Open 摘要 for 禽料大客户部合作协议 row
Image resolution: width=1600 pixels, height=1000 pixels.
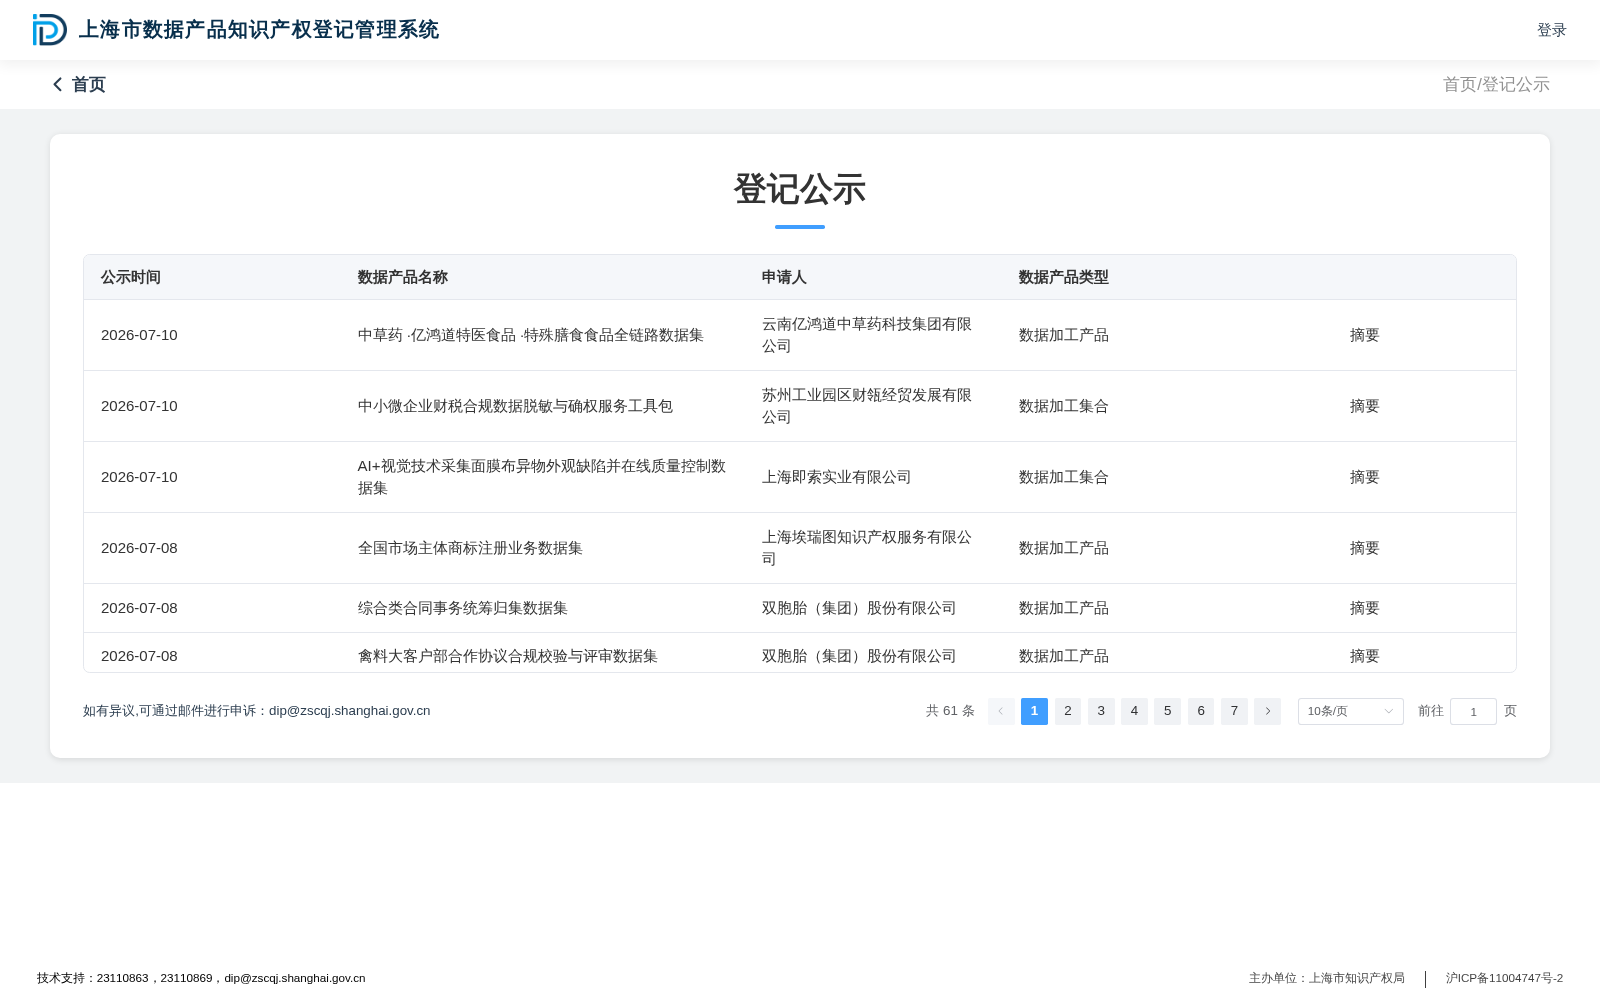click(x=1365, y=656)
